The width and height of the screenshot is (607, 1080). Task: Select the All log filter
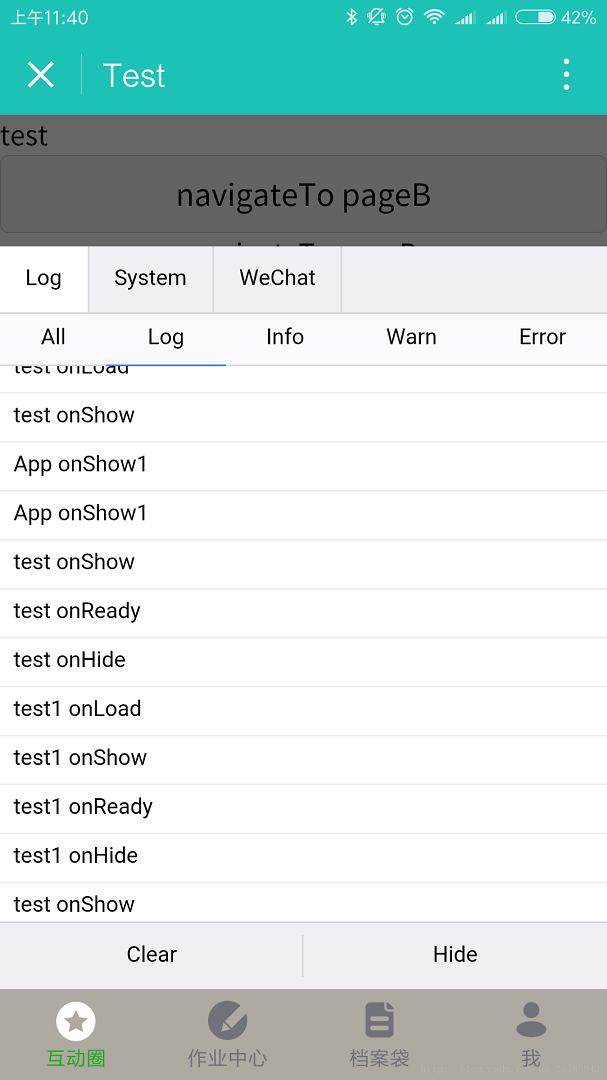point(54,337)
